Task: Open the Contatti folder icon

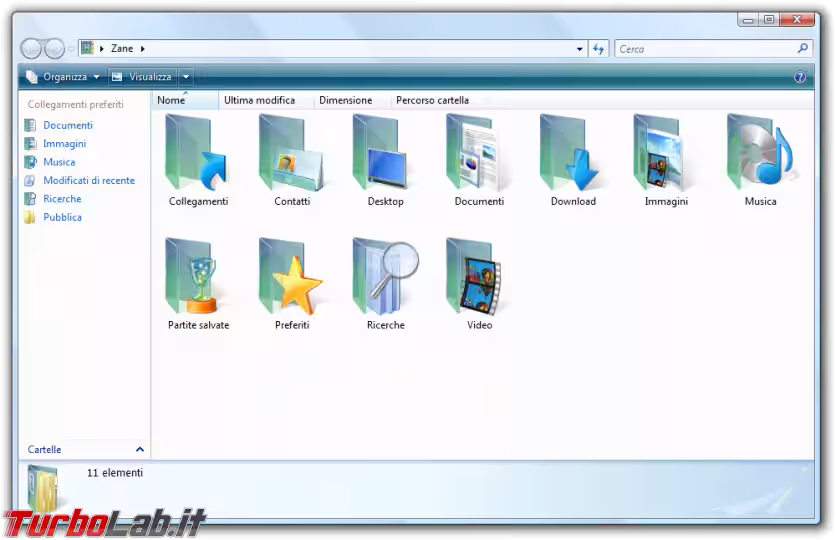Action: (291, 155)
